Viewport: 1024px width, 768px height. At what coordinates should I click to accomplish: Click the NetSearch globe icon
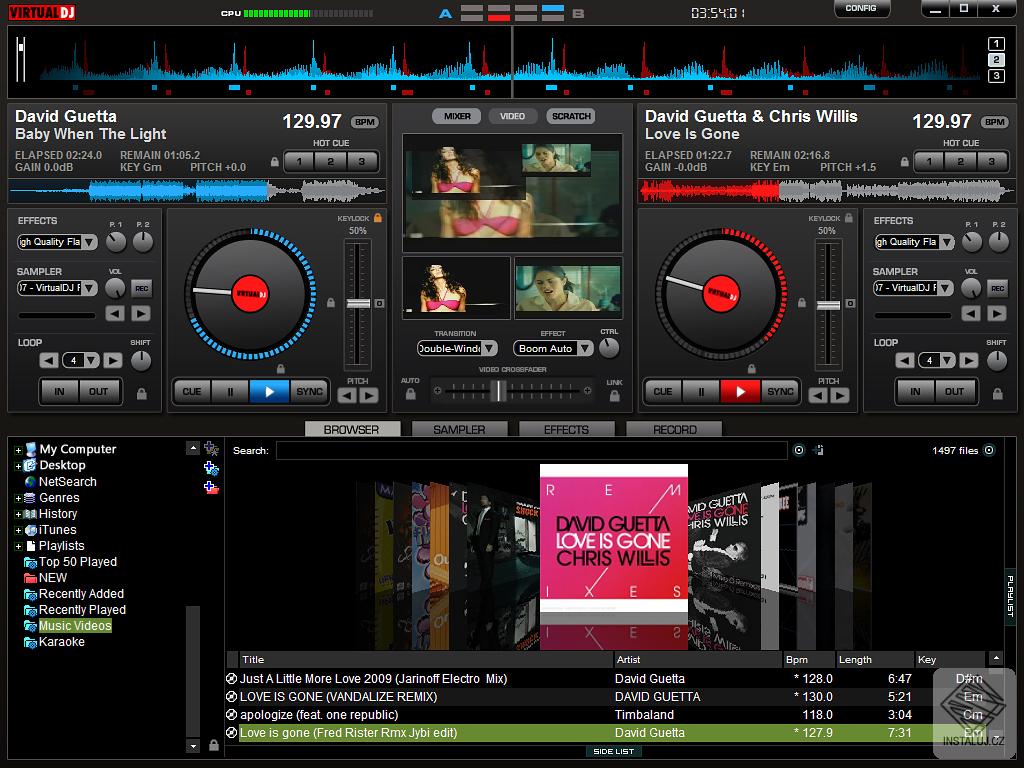point(30,481)
